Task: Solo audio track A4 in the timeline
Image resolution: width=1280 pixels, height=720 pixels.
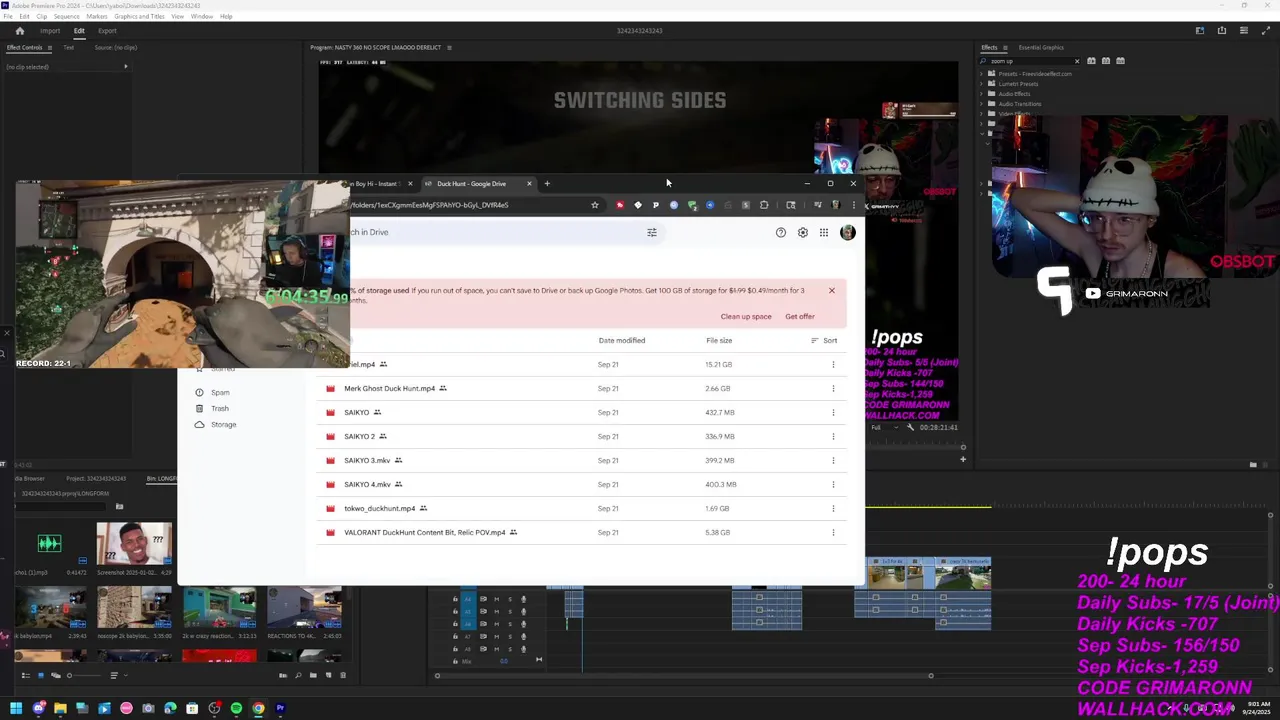Action: click(x=510, y=599)
